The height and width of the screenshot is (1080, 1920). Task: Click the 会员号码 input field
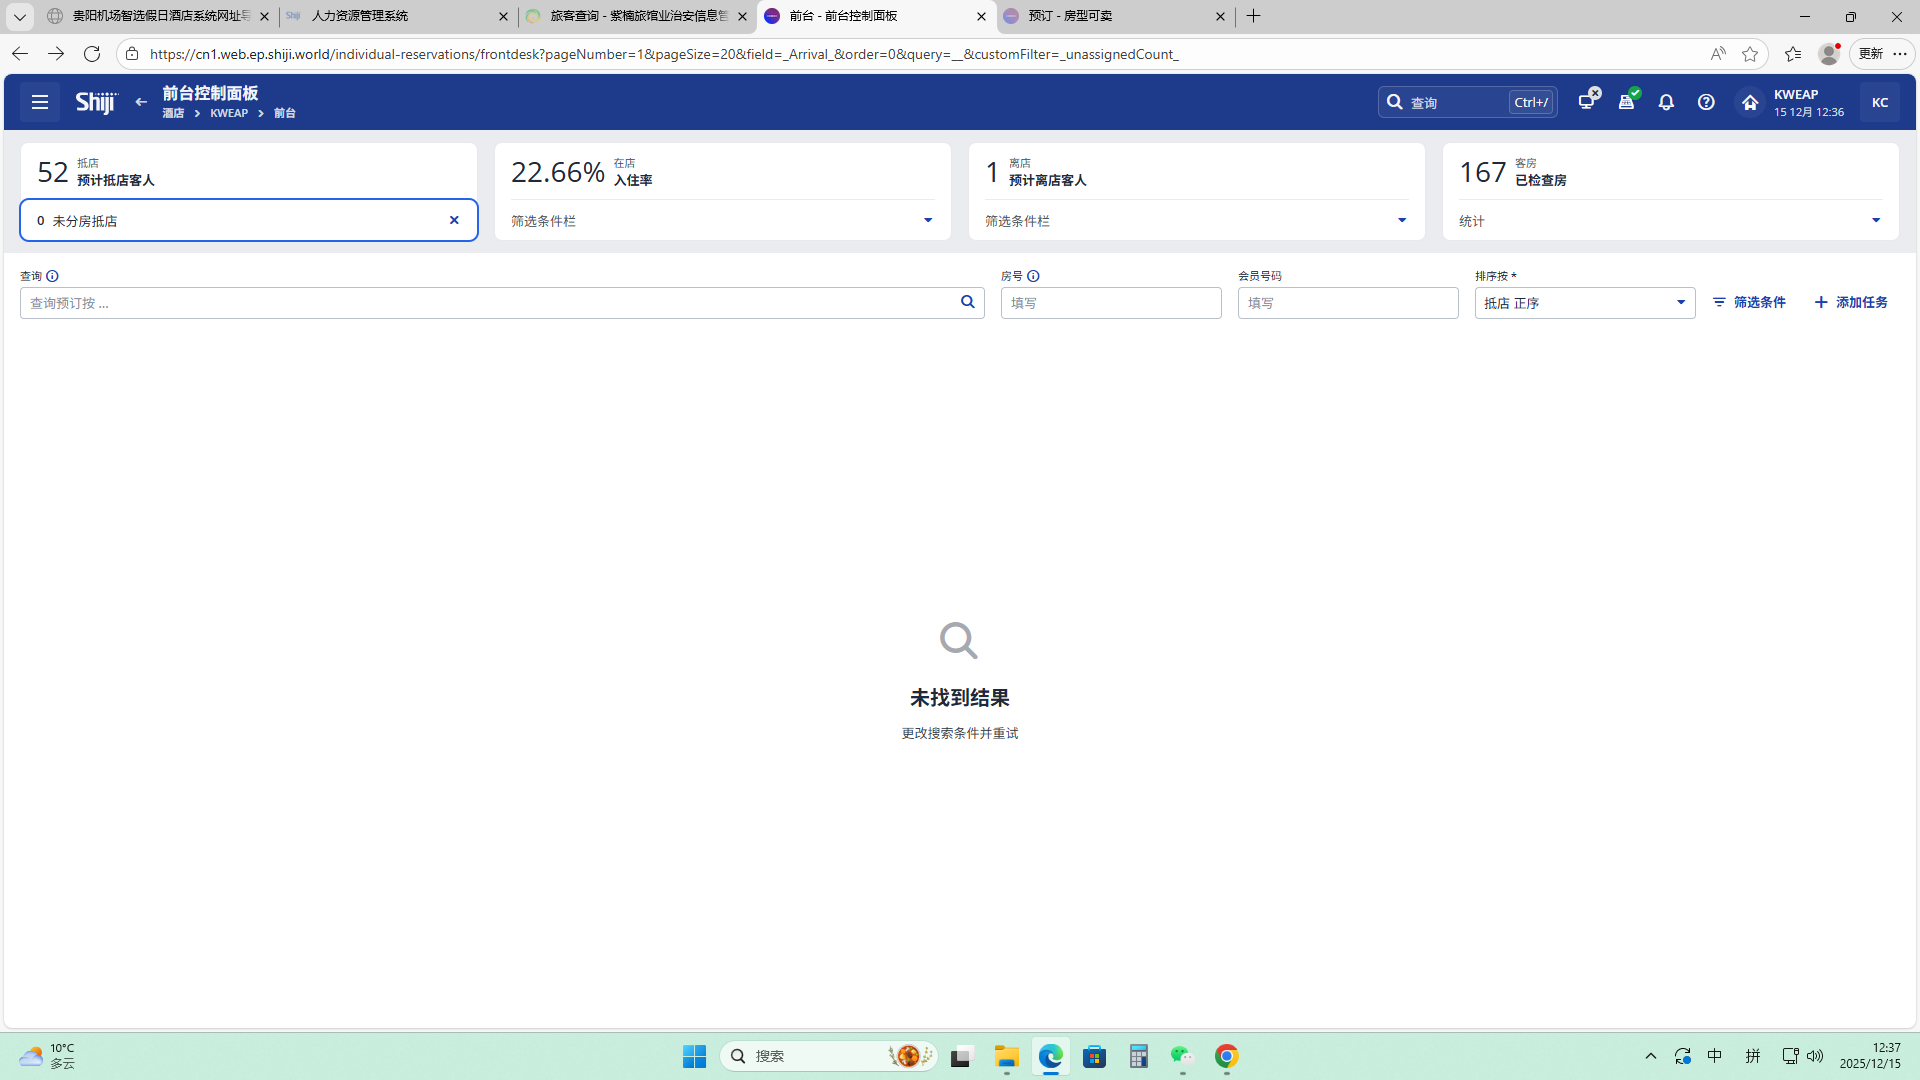[x=1347, y=303]
